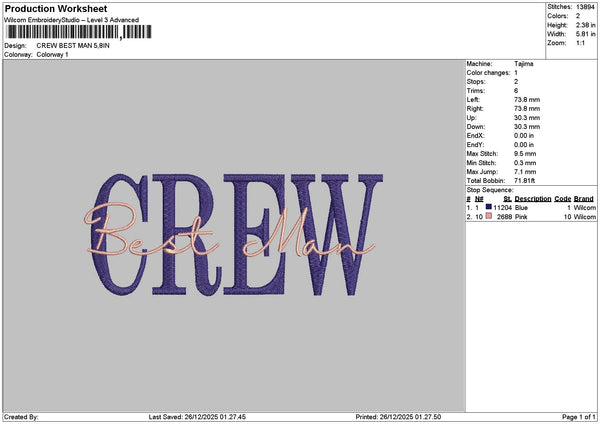The height and width of the screenshot is (424, 600).
Task: Click the Stitches count 13894
Action: (585, 7)
